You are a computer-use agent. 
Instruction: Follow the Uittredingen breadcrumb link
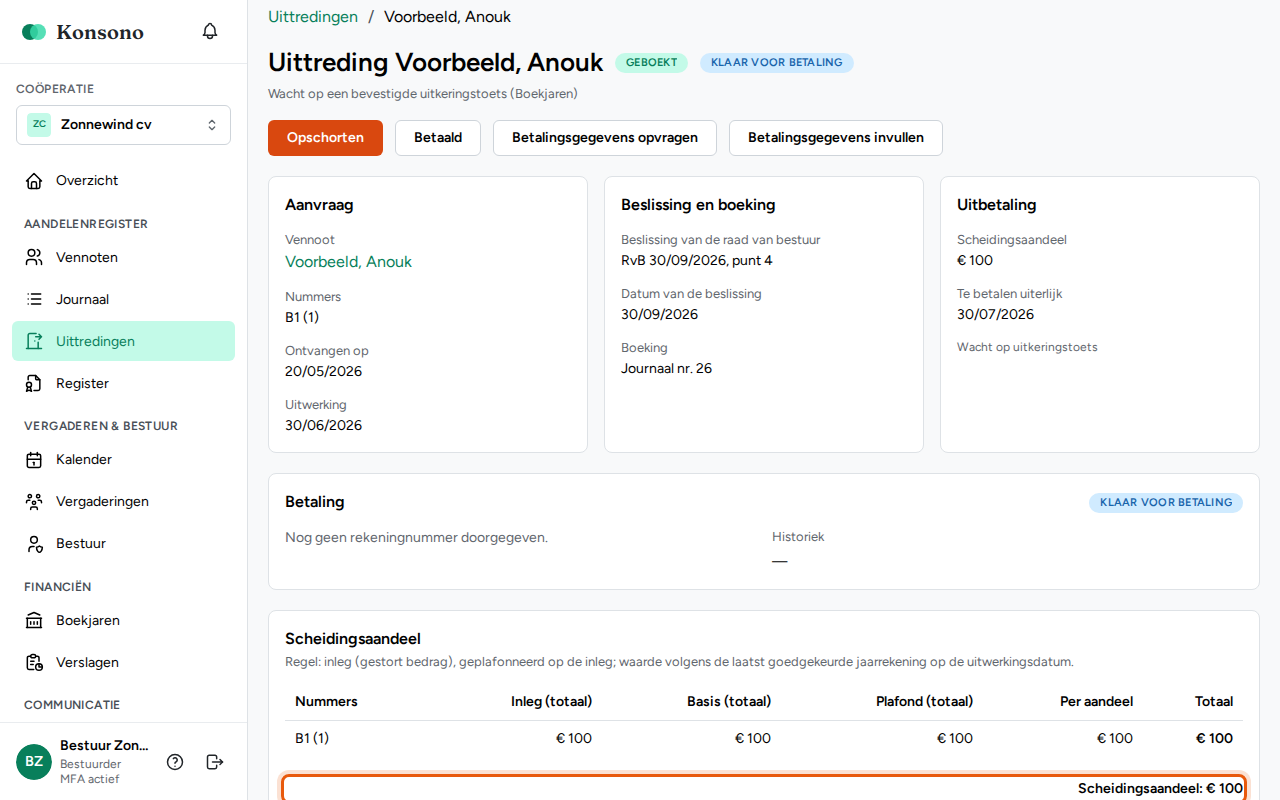pos(313,17)
